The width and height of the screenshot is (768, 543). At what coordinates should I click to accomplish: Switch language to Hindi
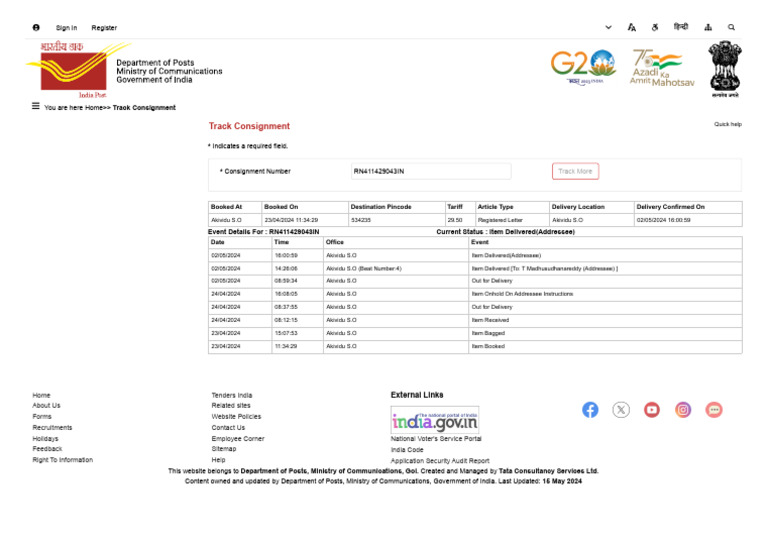[x=681, y=27]
